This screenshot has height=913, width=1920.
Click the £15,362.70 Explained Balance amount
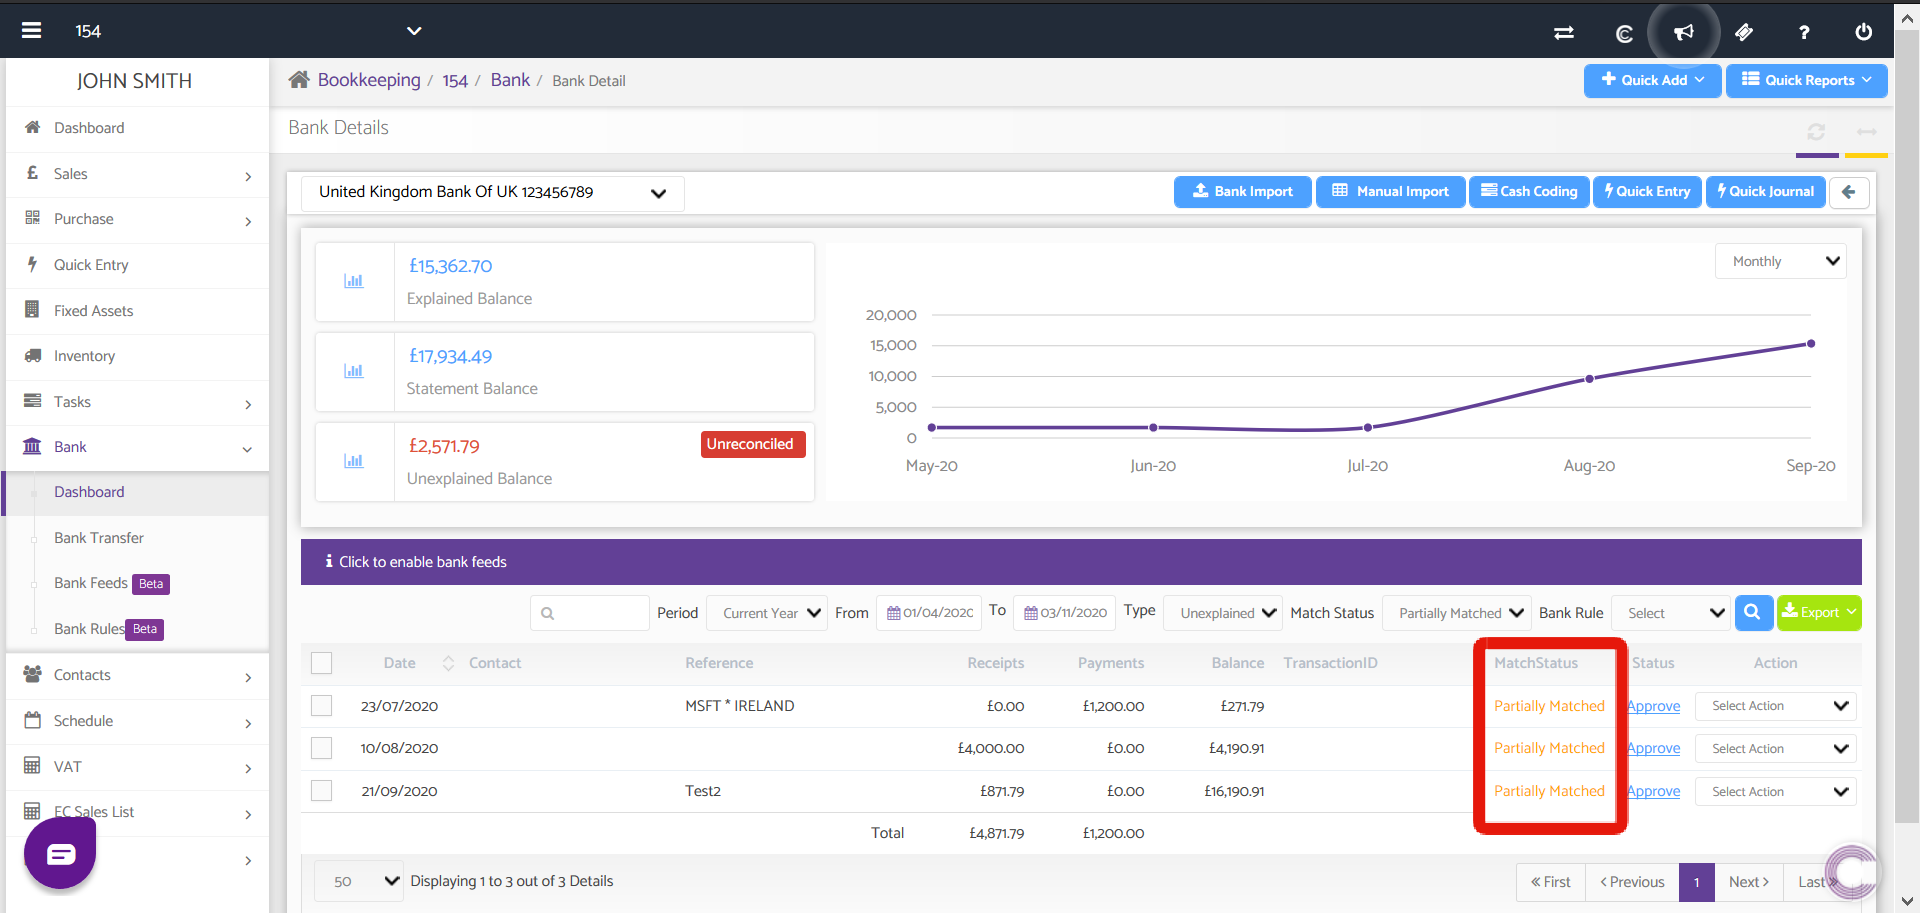[x=450, y=266]
